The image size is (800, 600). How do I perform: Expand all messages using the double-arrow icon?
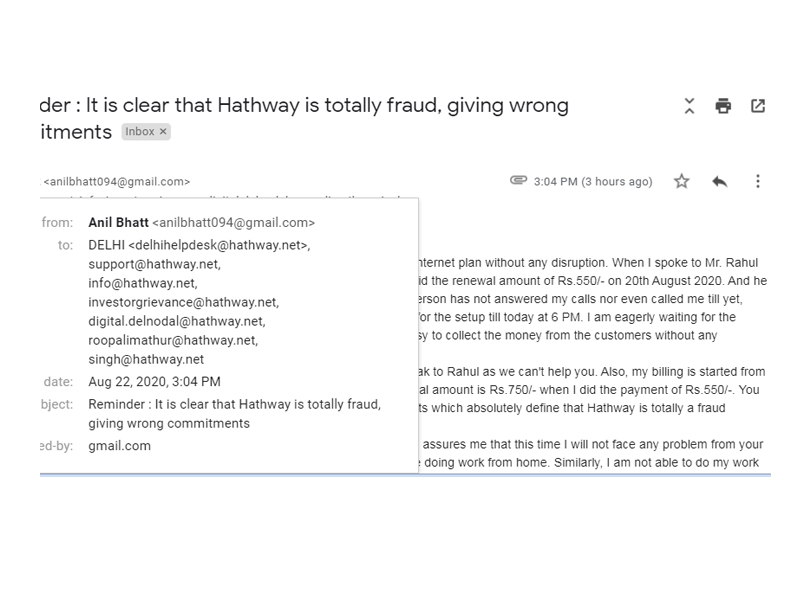point(689,106)
